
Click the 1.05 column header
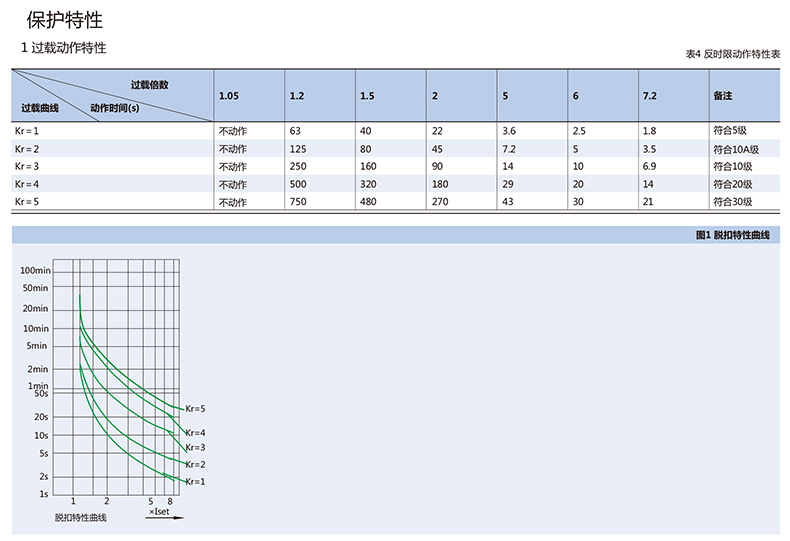(x=229, y=95)
